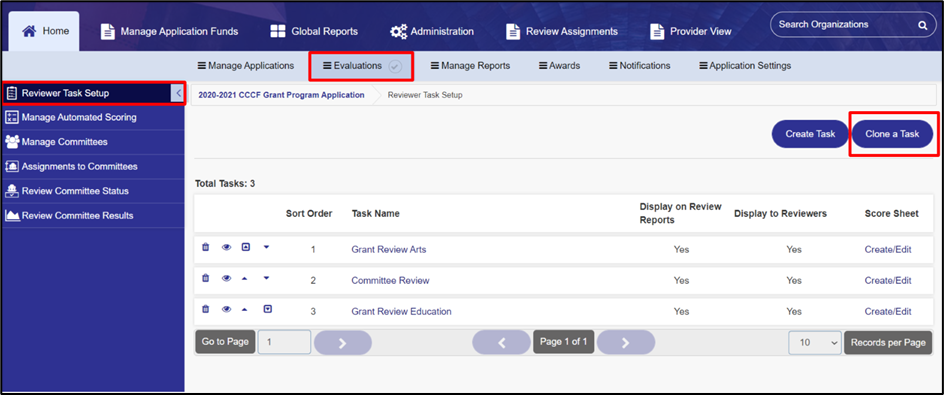Select Review Committee Results in the sidebar
This screenshot has width=944, height=395.
click(93, 216)
